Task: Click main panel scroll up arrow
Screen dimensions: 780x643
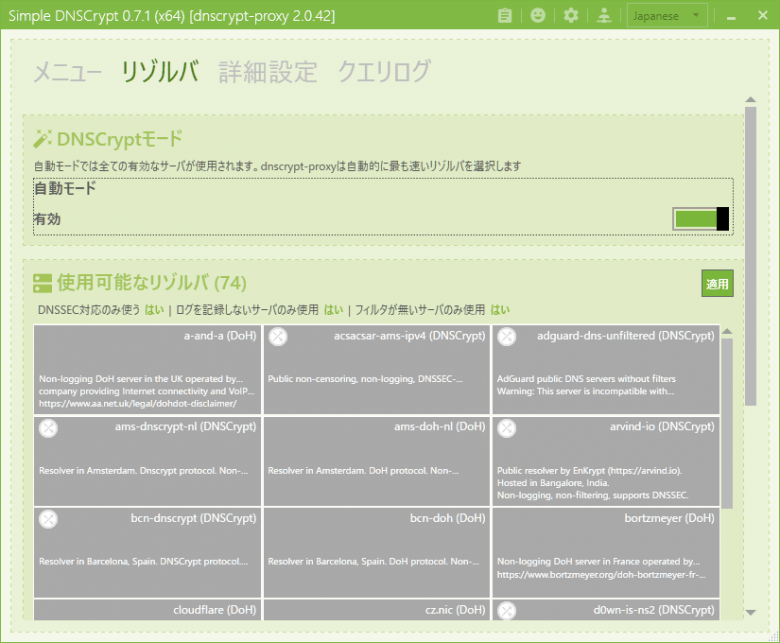Action: coord(751,99)
